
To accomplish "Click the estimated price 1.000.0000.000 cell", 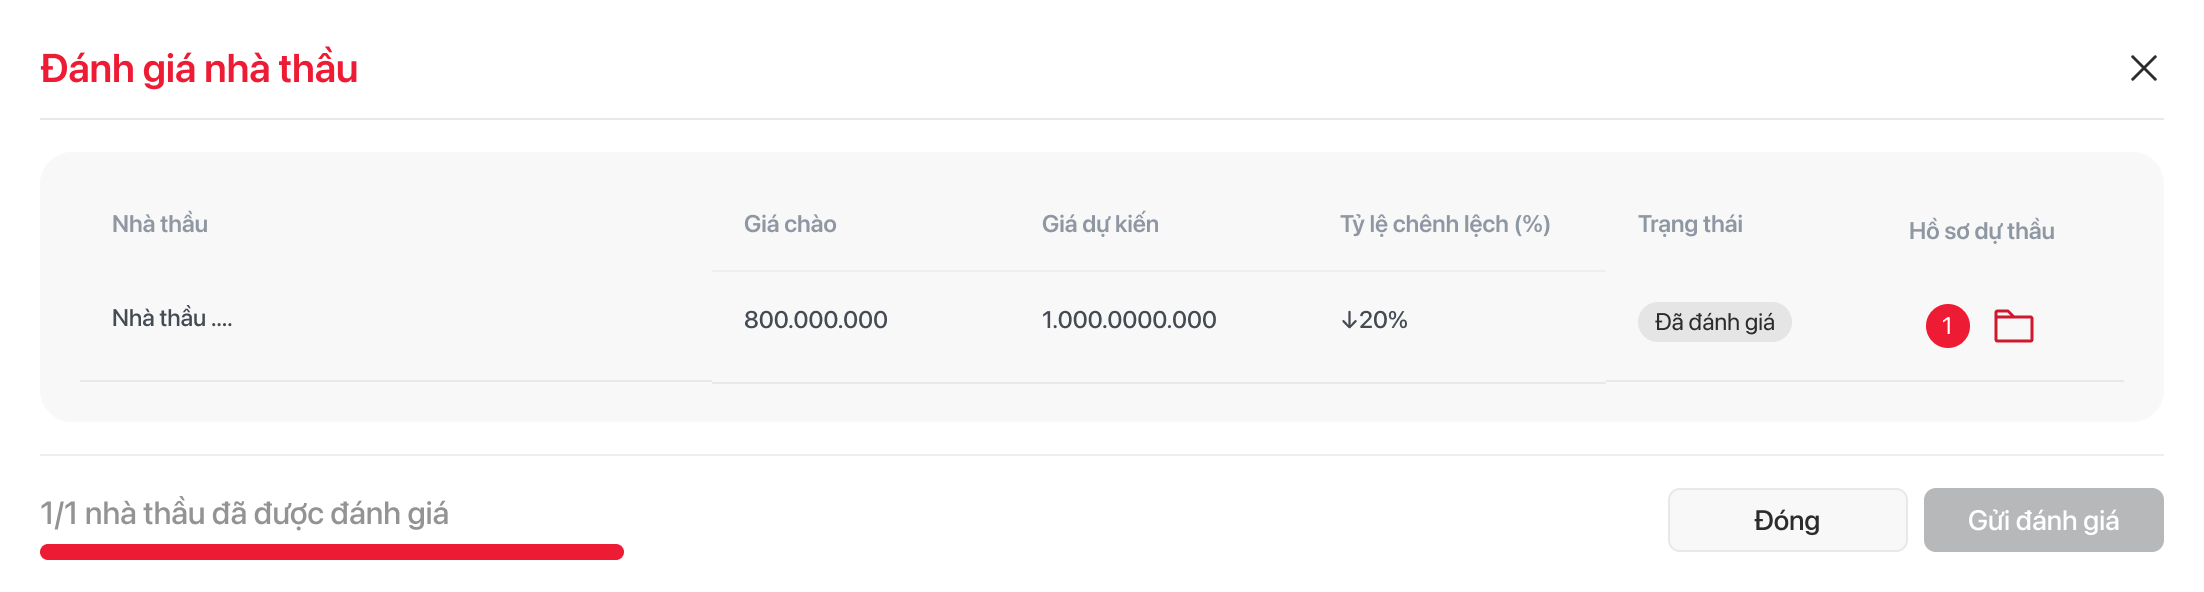I will point(1129,320).
